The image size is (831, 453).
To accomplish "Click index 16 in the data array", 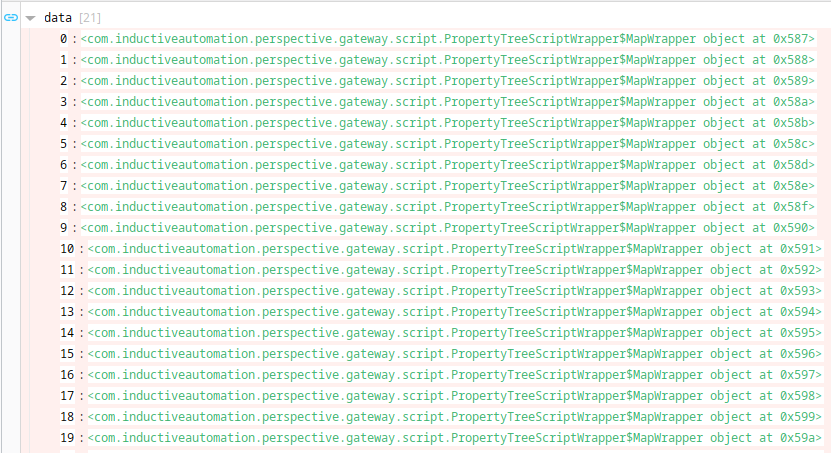I will pyautogui.click(x=67, y=375).
